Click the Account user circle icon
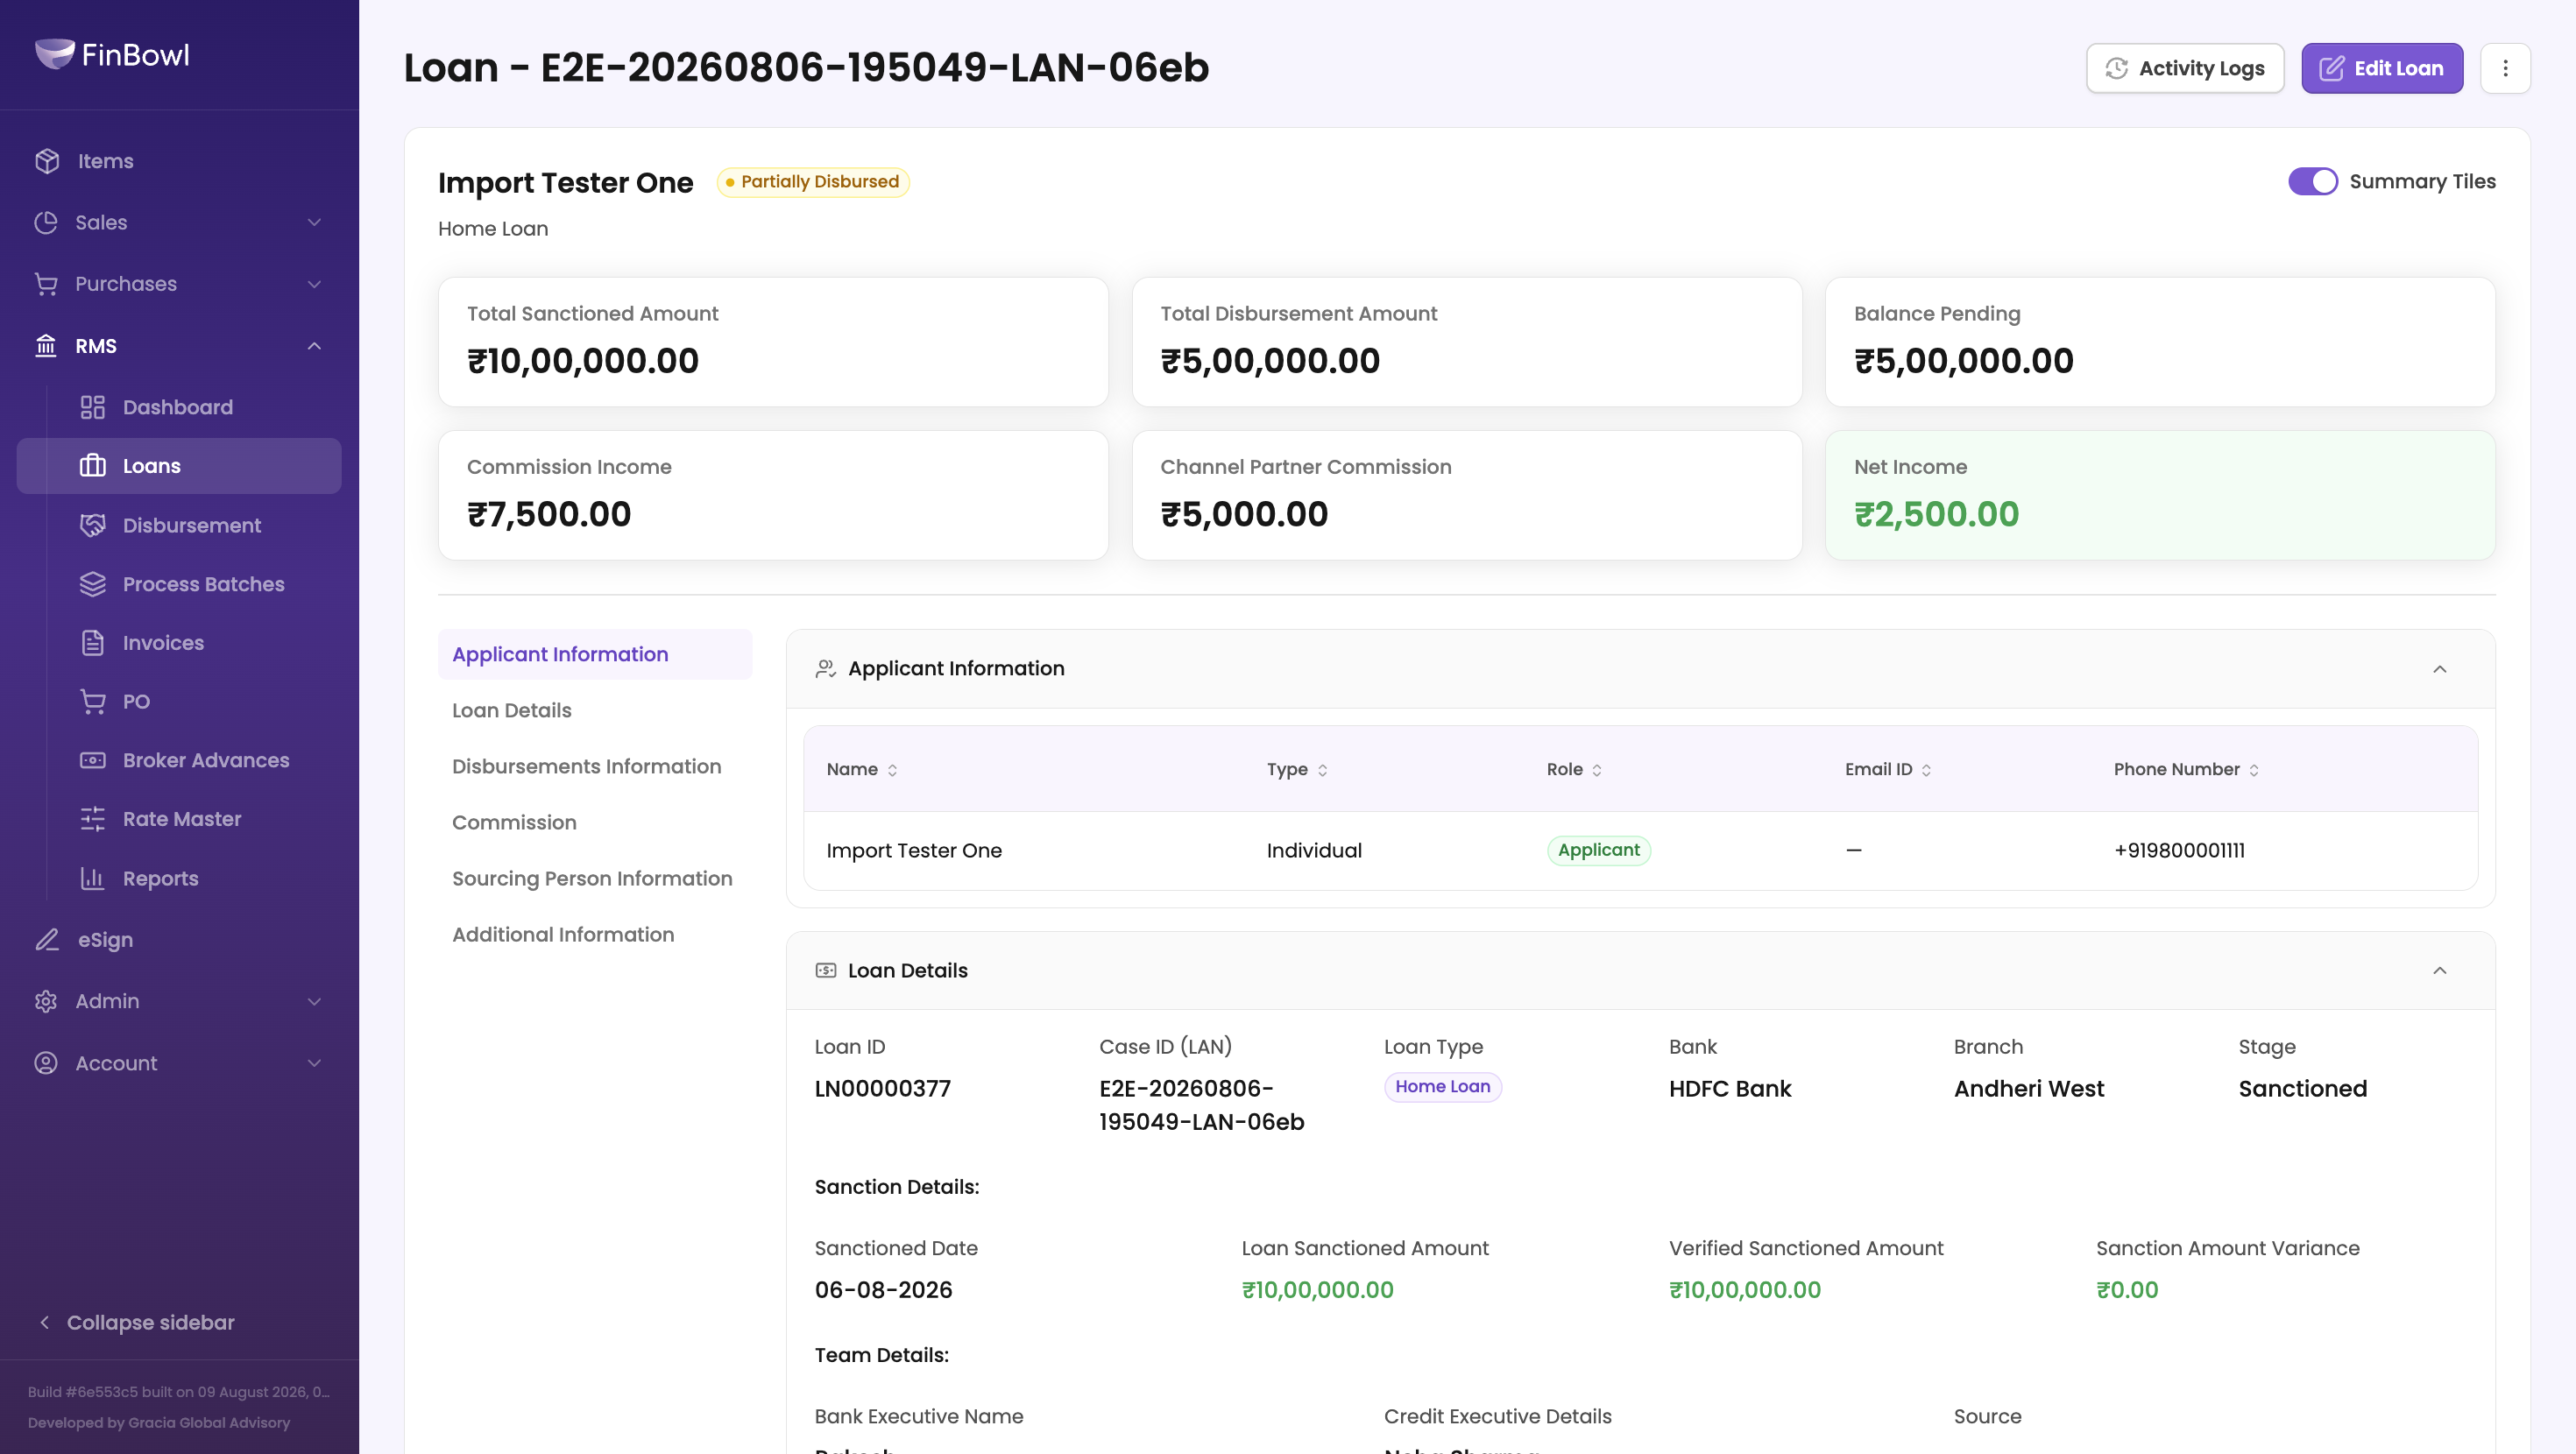The width and height of the screenshot is (2576, 1454). (46, 1063)
